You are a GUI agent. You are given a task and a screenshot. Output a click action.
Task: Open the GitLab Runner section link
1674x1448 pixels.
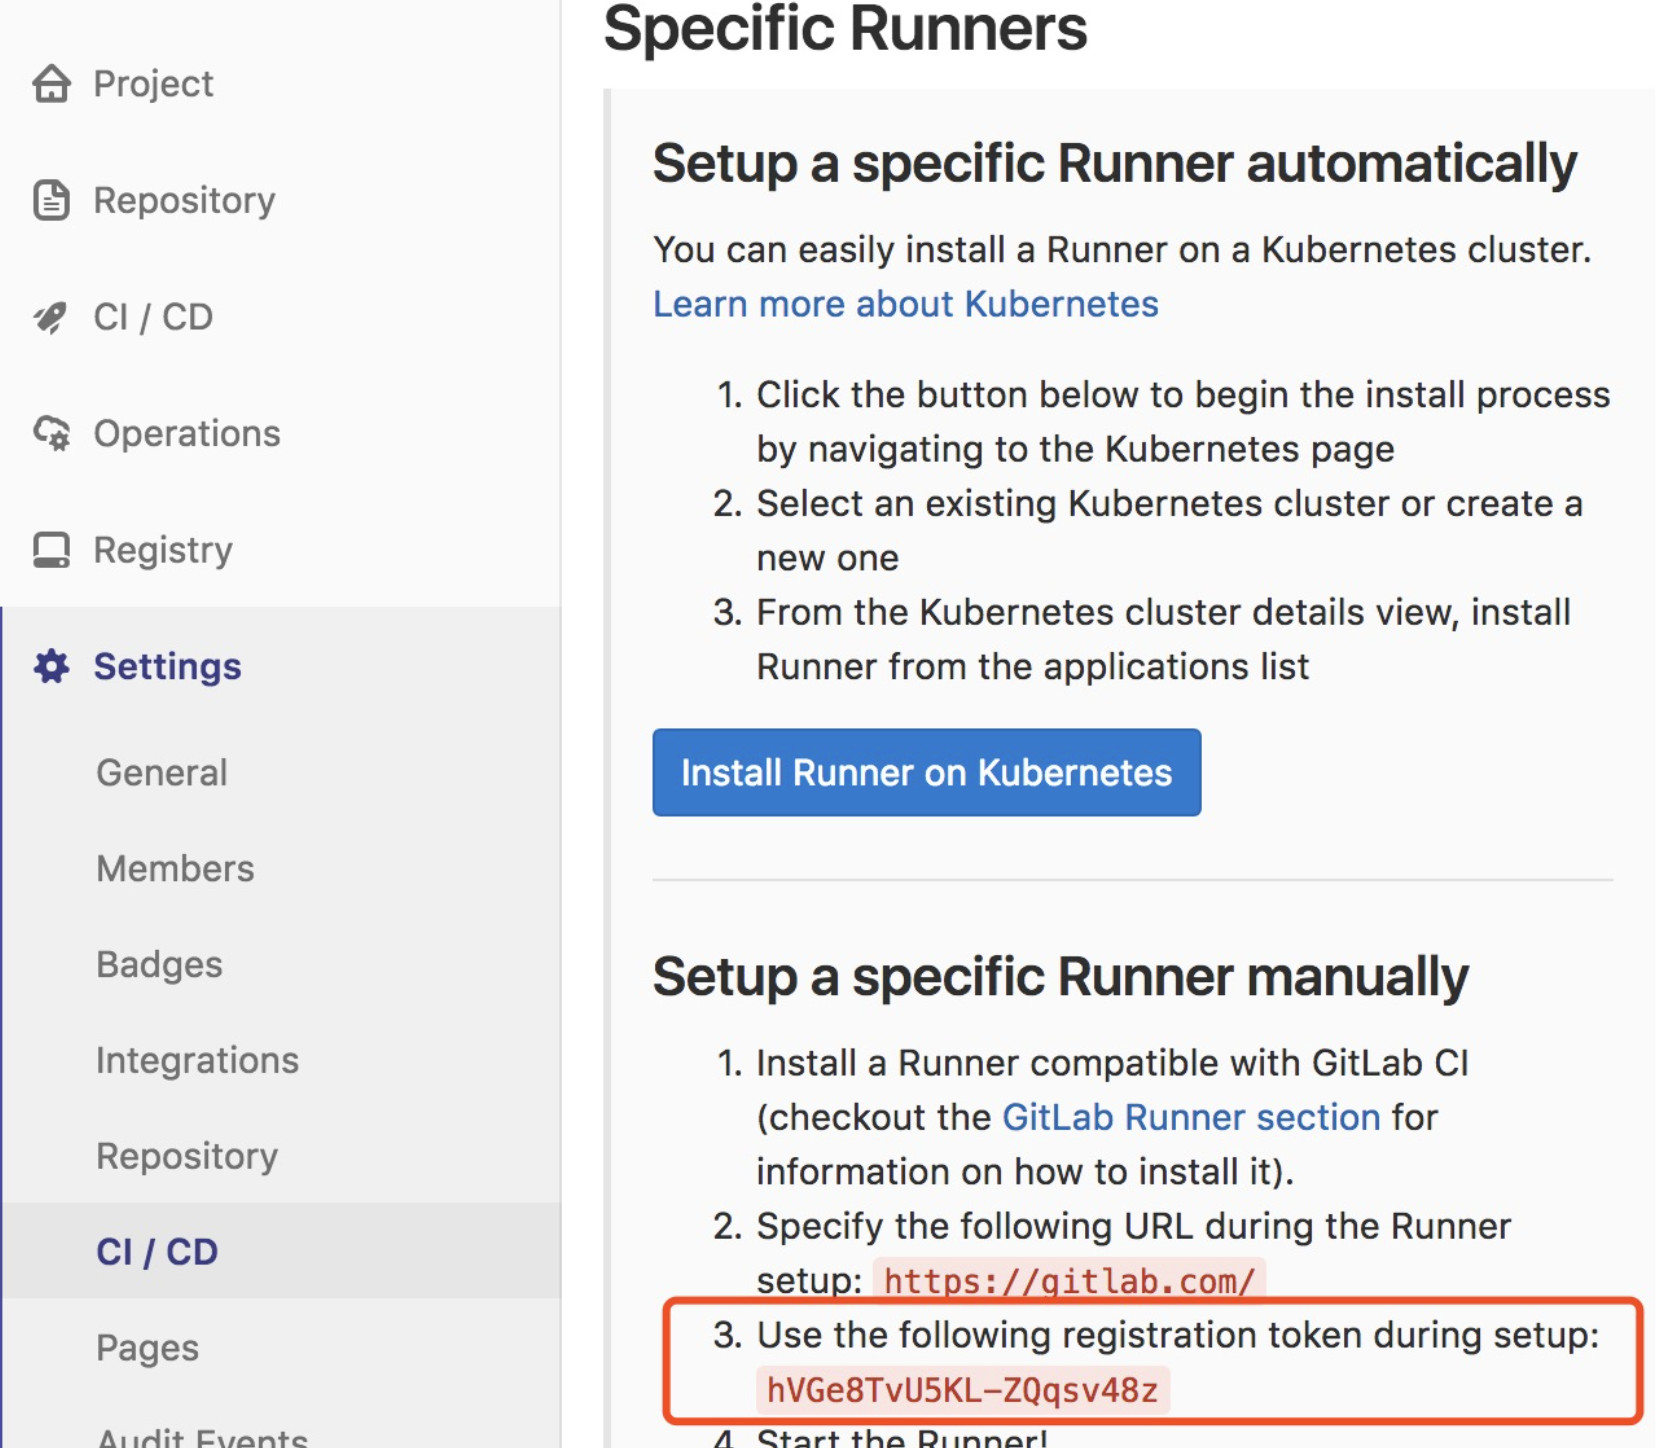pos(1191,1117)
